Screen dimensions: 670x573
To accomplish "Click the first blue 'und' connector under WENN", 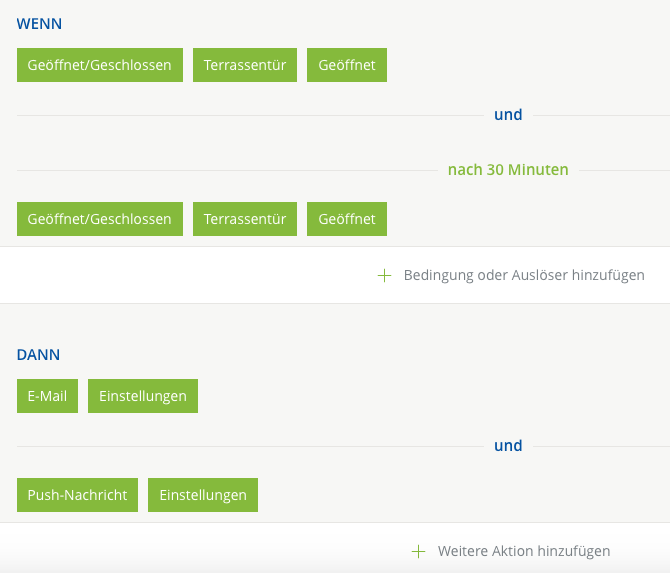I will coord(508,115).
